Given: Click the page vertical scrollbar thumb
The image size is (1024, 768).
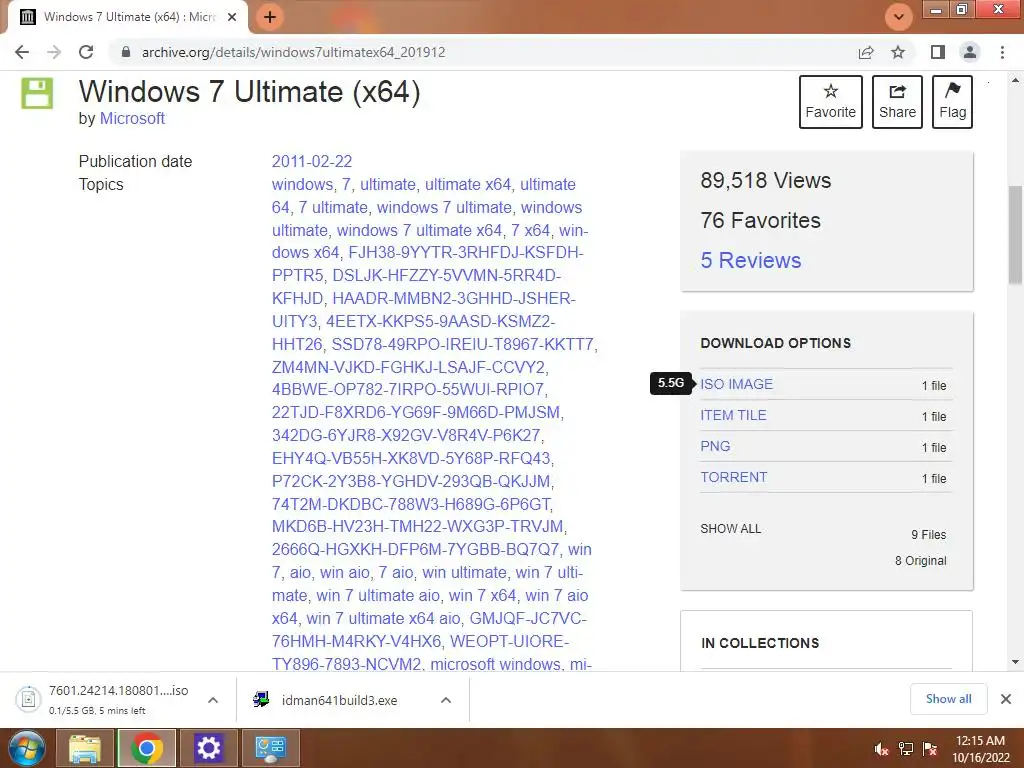Looking at the screenshot, I should click(x=1015, y=235).
